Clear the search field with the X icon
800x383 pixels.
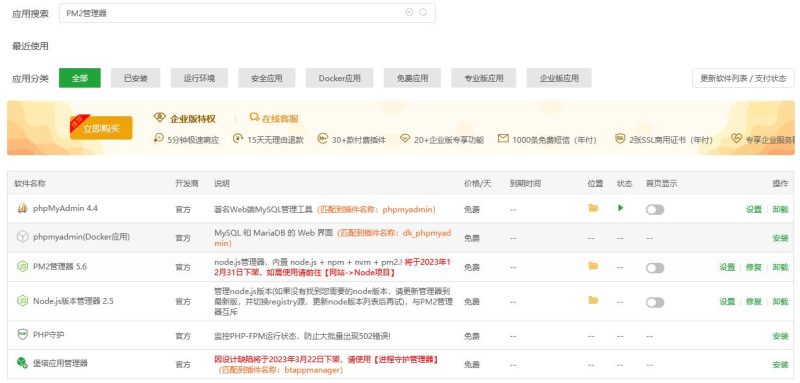point(409,12)
